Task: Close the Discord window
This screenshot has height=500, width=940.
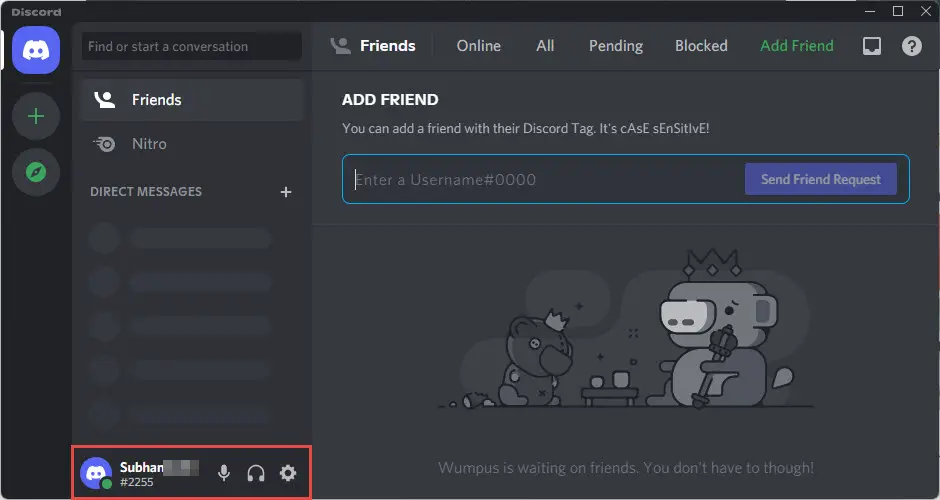Action: coord(926,11)
